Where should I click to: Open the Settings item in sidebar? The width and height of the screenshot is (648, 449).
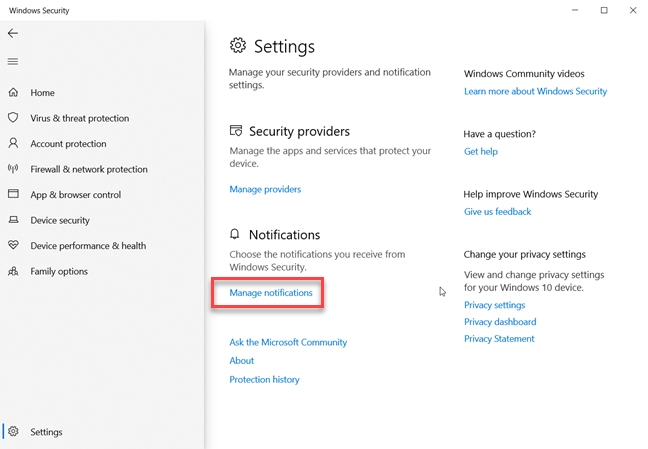46,432
